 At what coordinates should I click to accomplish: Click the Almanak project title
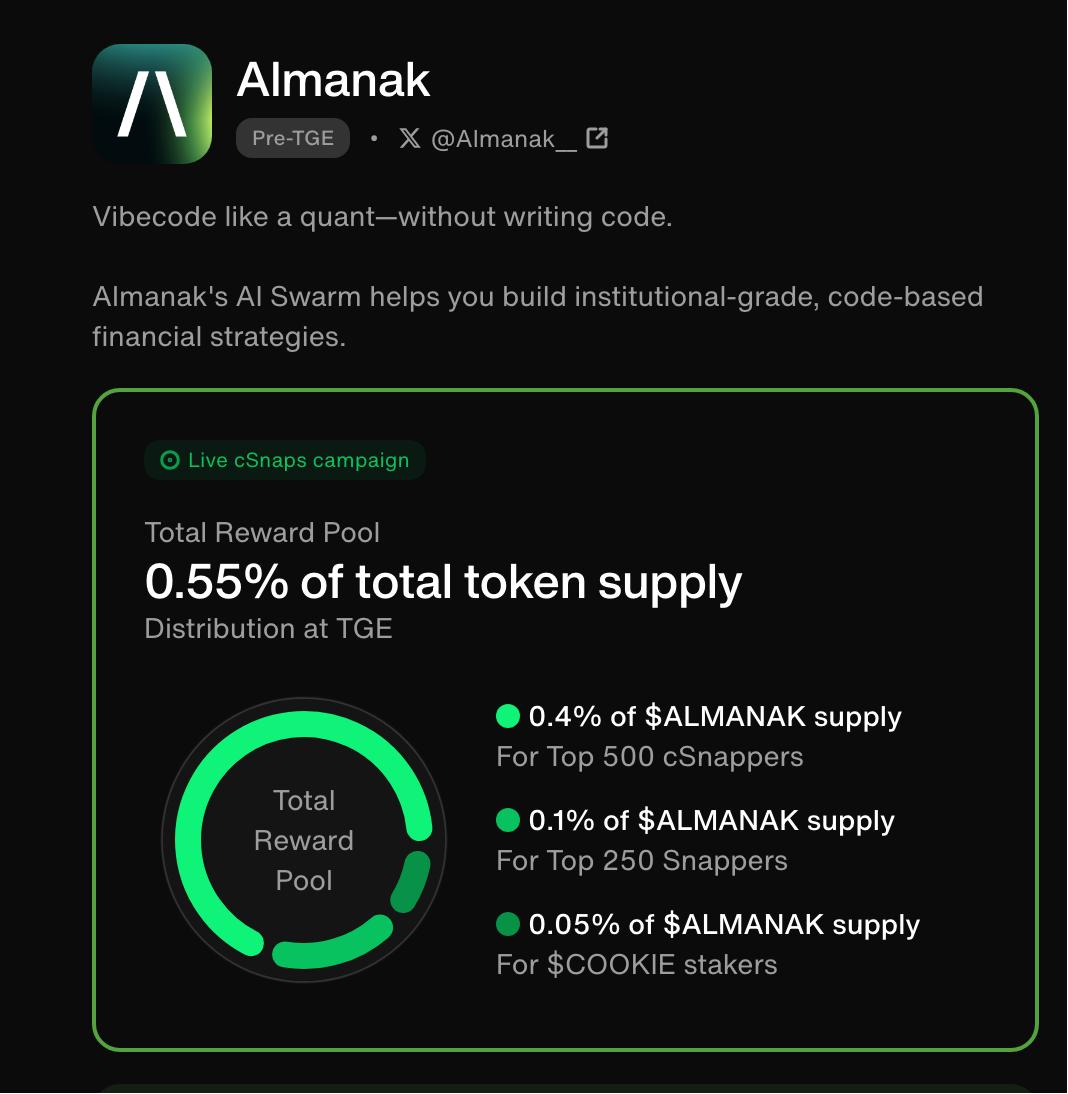click(333, 80)
